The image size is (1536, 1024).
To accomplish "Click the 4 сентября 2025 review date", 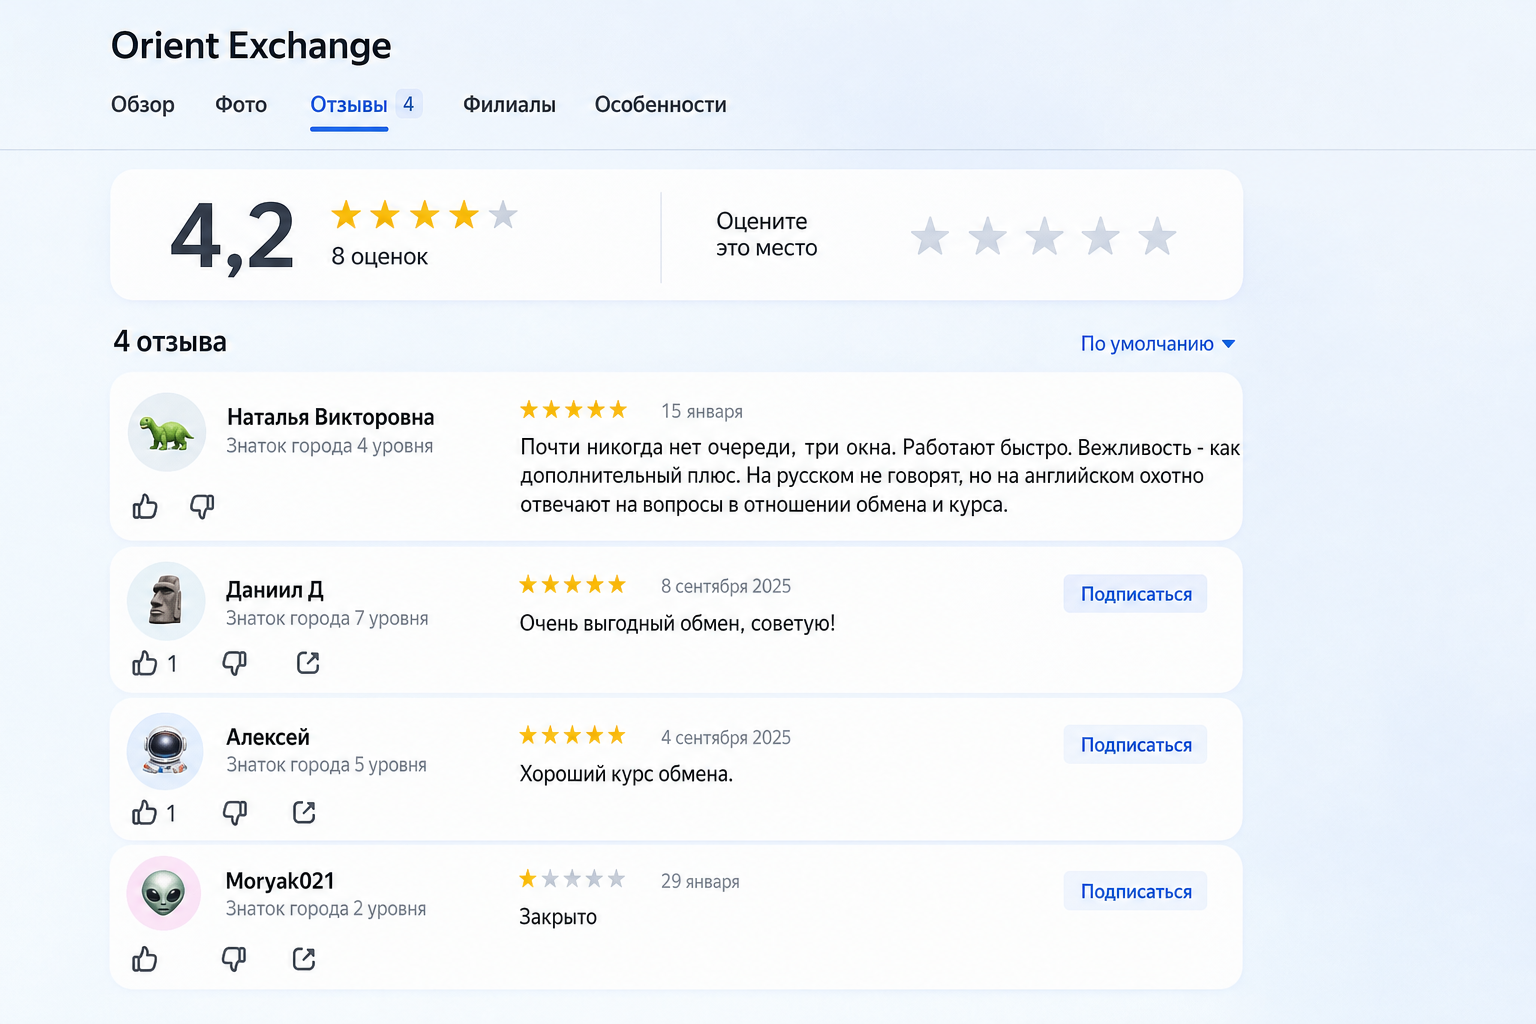I will [726, 737].
